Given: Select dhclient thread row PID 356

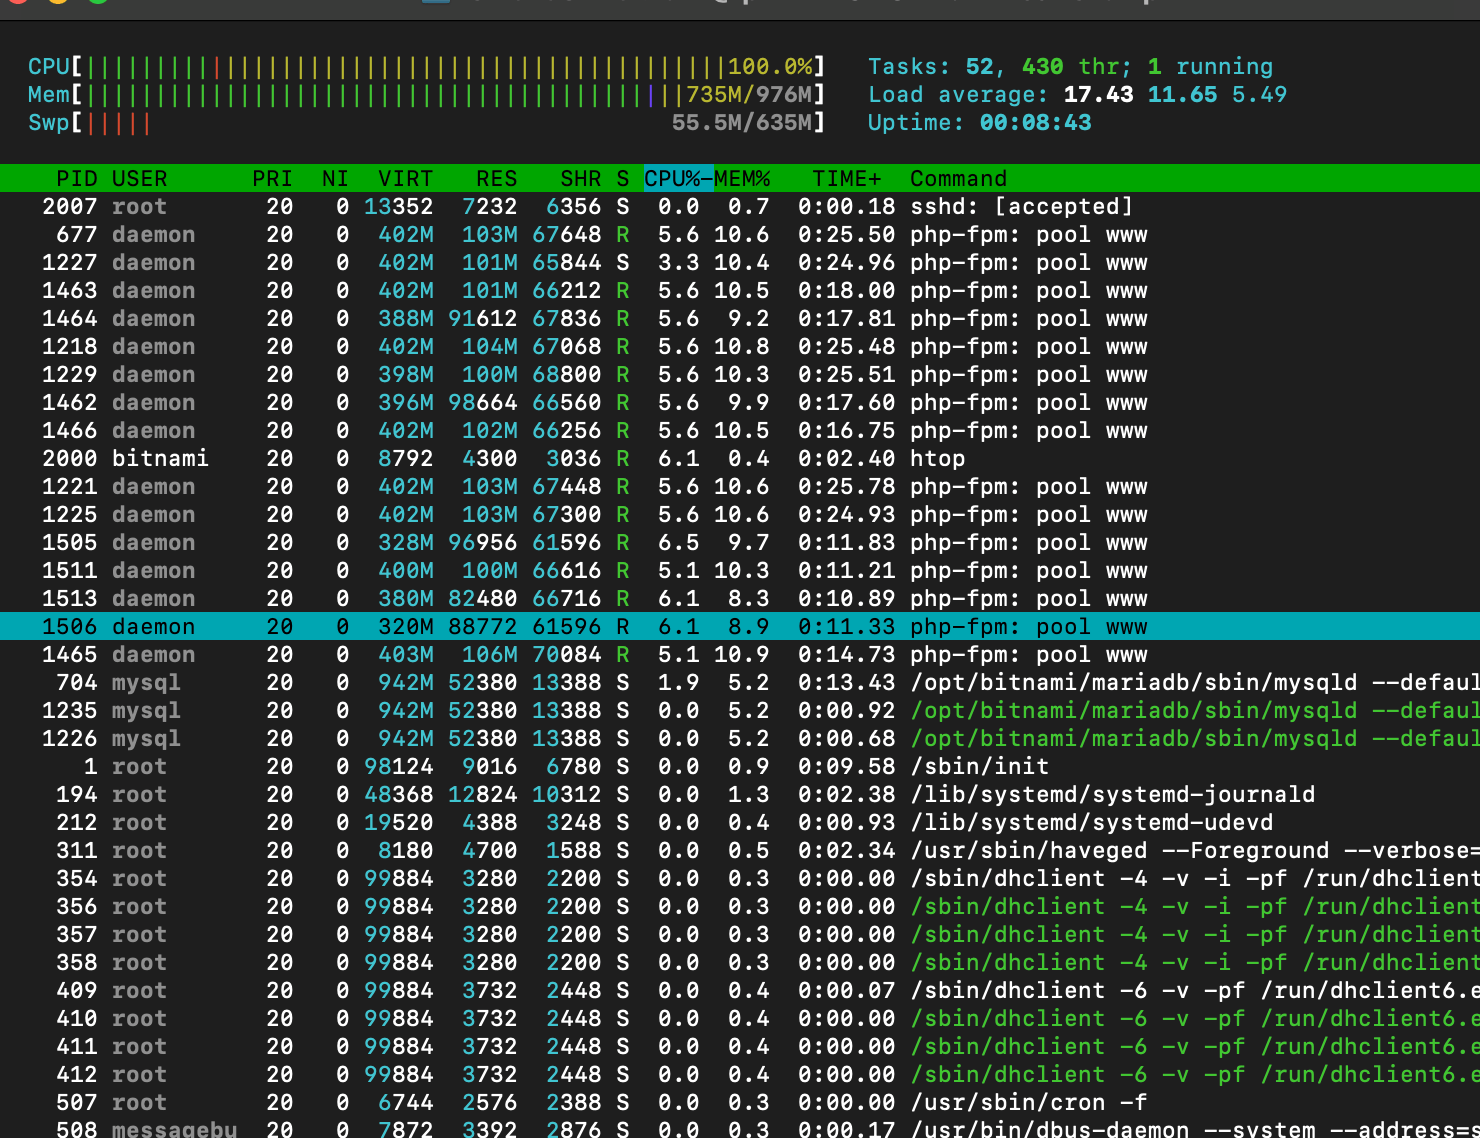Looking at the screenshot, I should click(740, 906).
